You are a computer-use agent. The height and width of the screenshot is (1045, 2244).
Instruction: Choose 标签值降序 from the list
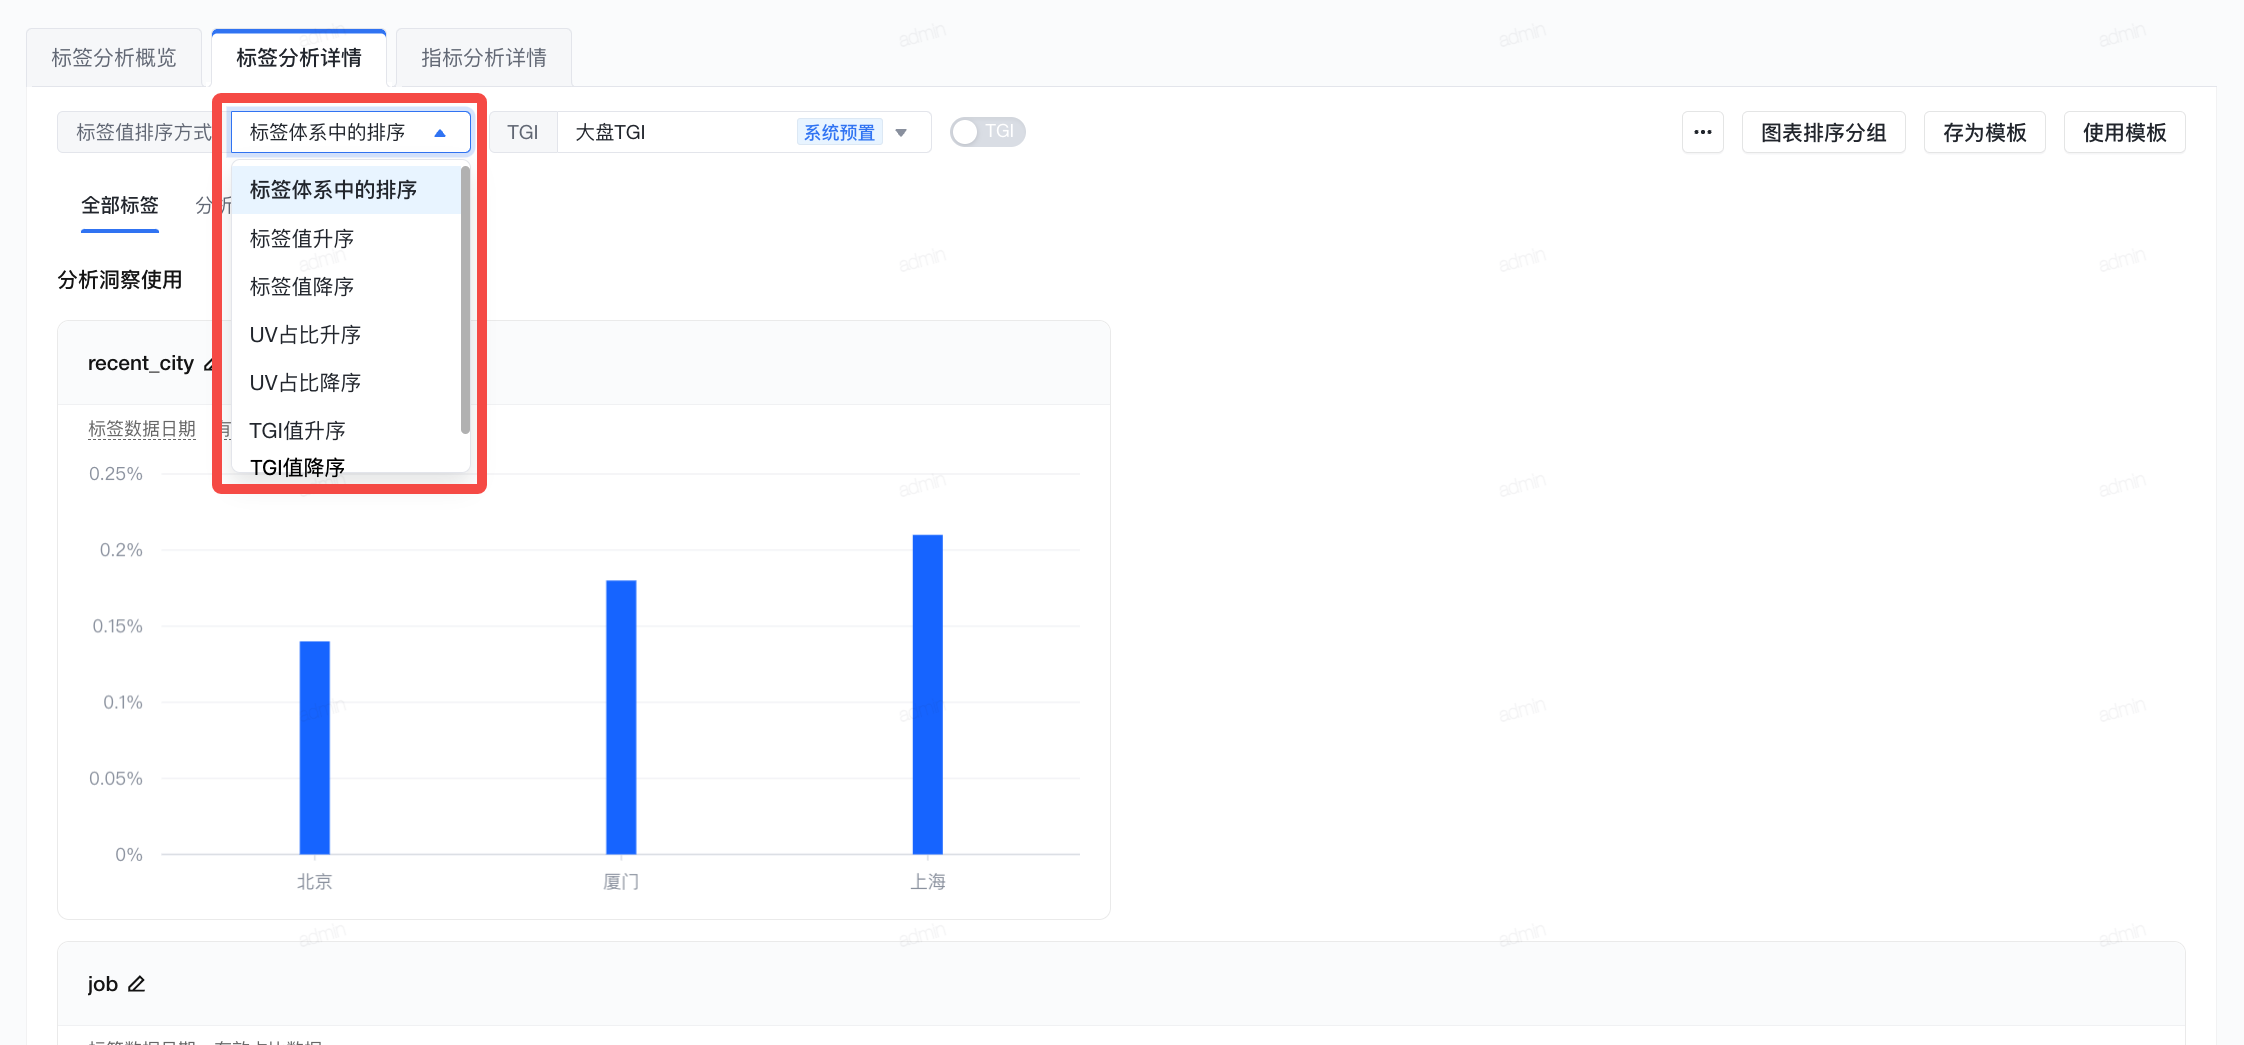[302, 287]
